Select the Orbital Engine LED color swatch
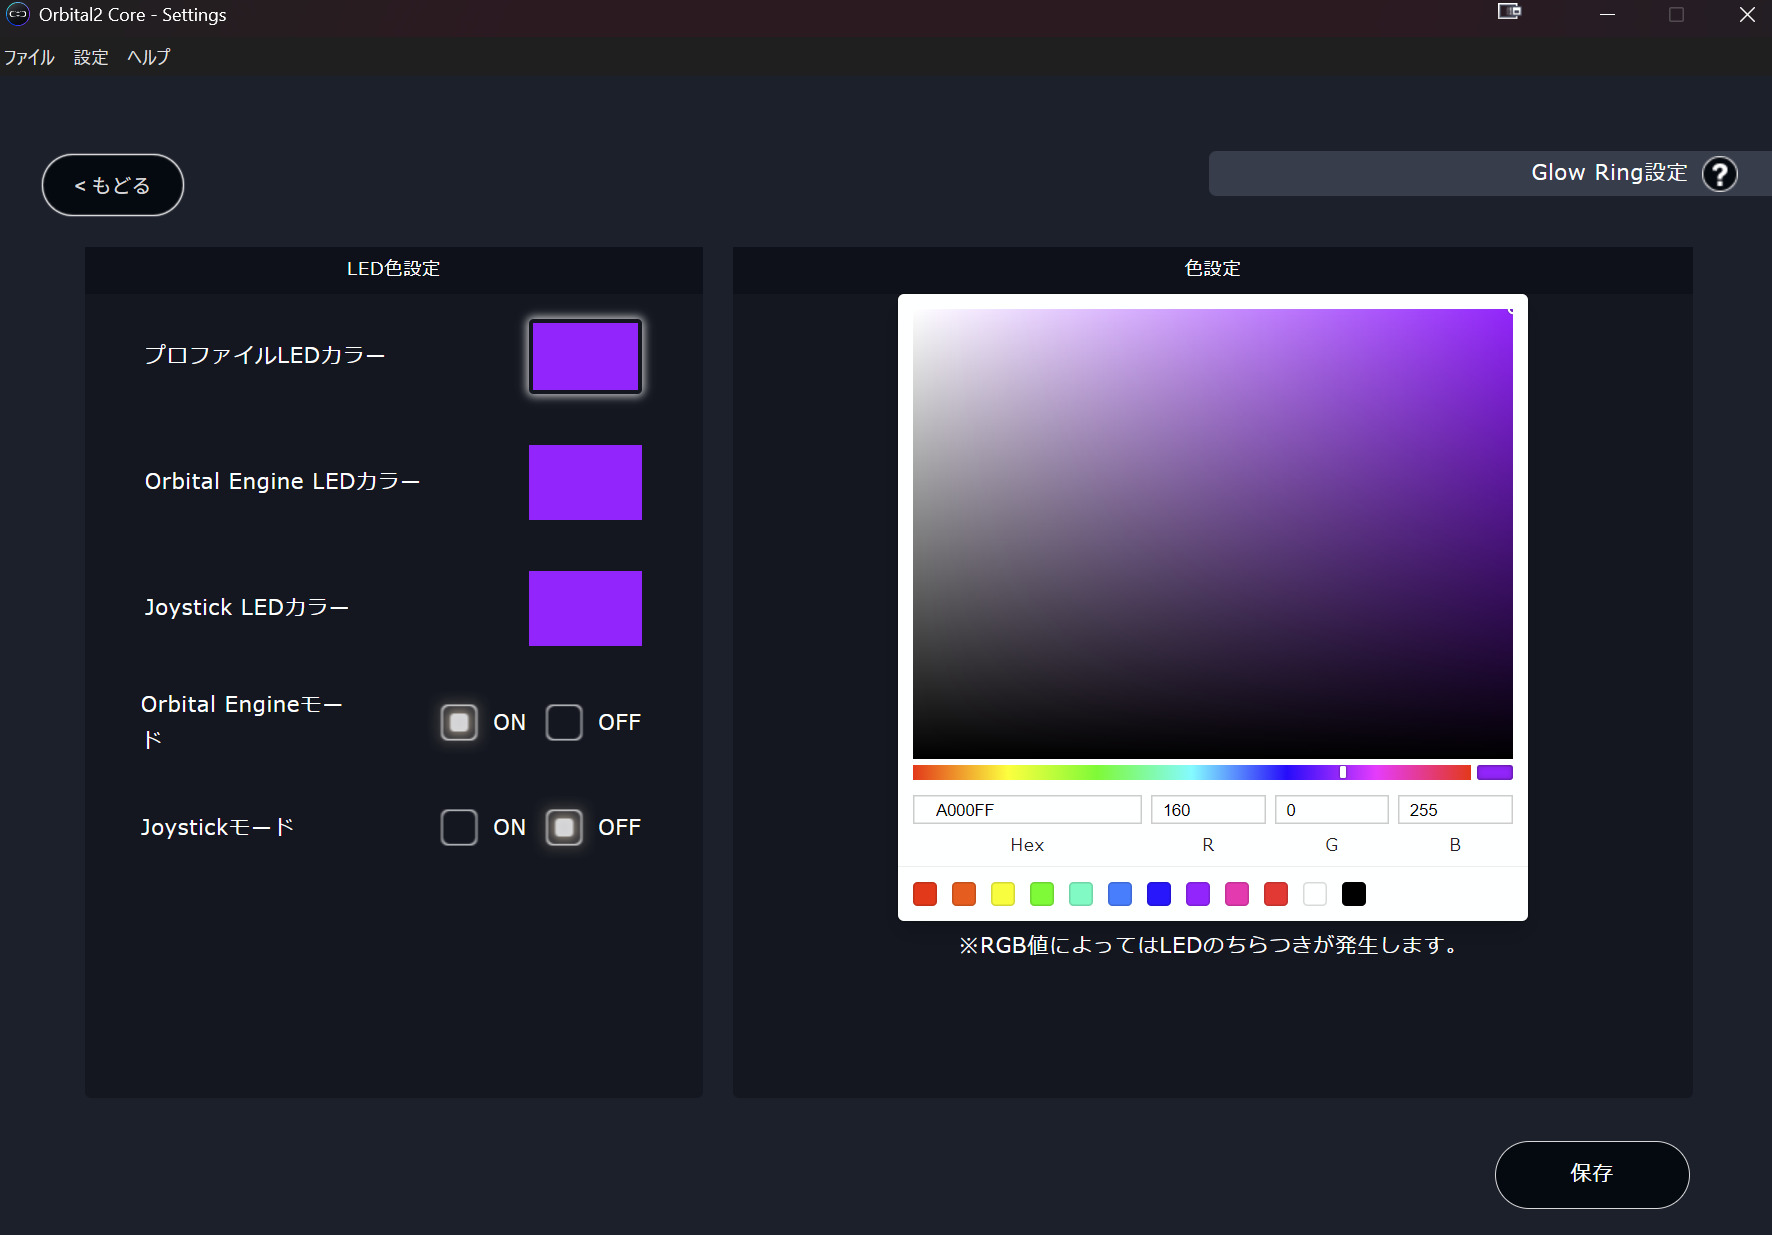The height and width of the screenshot is (1235, 1772). click(585, 482)
